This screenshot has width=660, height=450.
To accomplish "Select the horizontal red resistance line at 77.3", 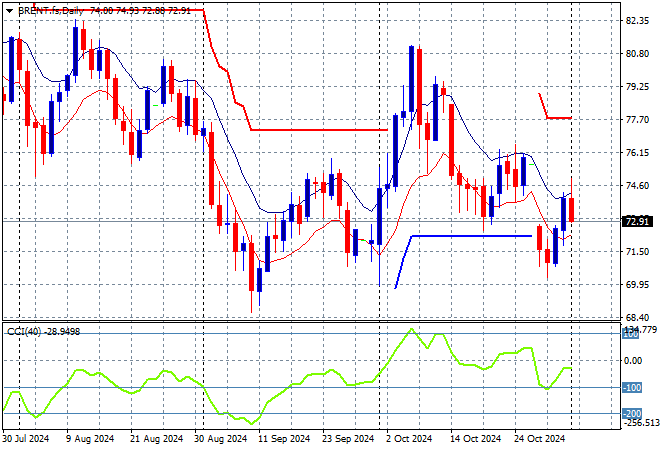I will click(320, 130).
